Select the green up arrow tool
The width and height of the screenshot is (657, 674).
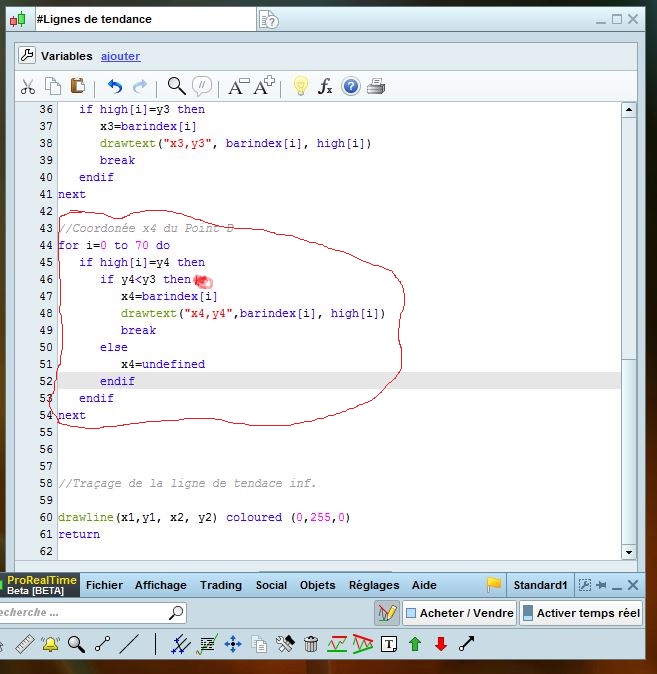point(415,645)
